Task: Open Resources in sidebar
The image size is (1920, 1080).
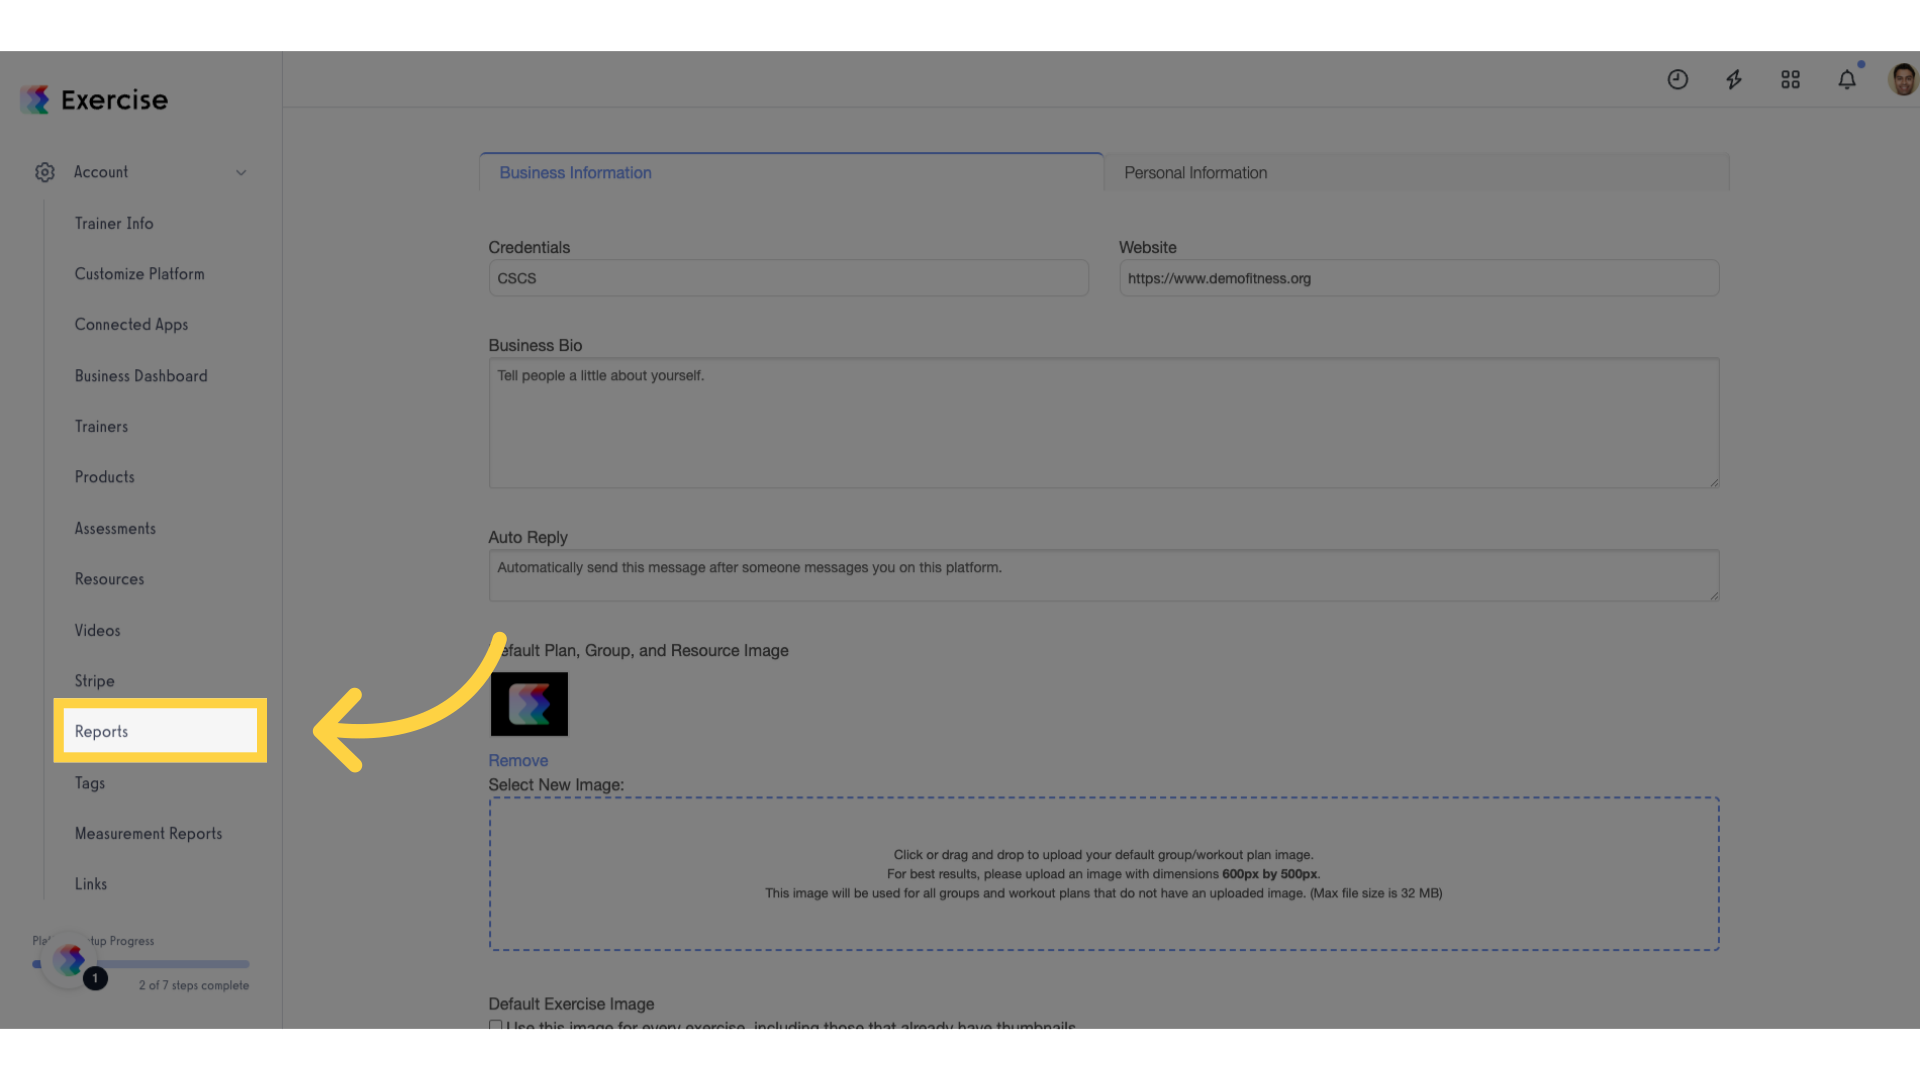Action: (x=109, y=579)
